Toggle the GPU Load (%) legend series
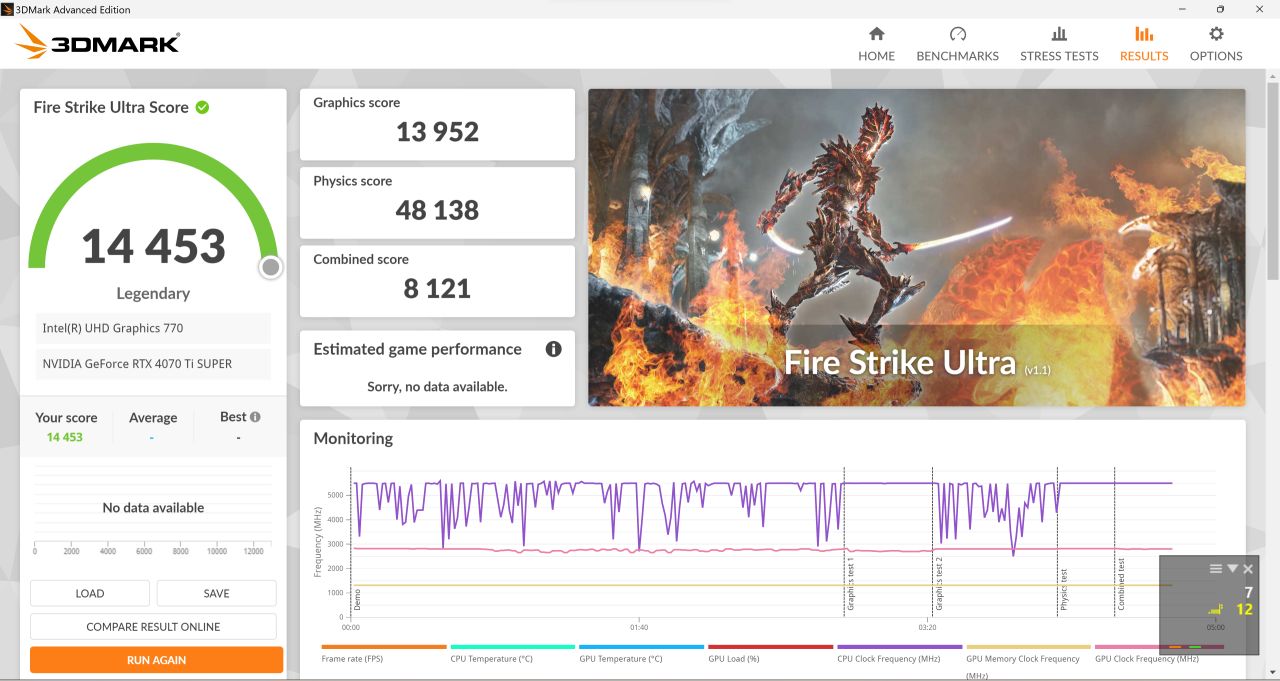 coord(770,653)
